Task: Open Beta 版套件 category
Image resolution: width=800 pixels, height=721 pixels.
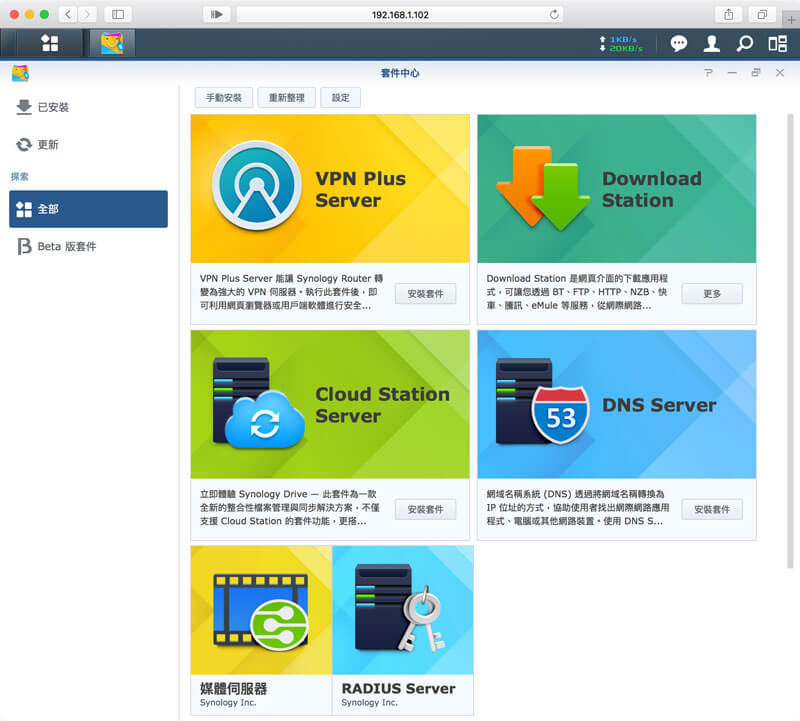Action: (x=66, y=246)
